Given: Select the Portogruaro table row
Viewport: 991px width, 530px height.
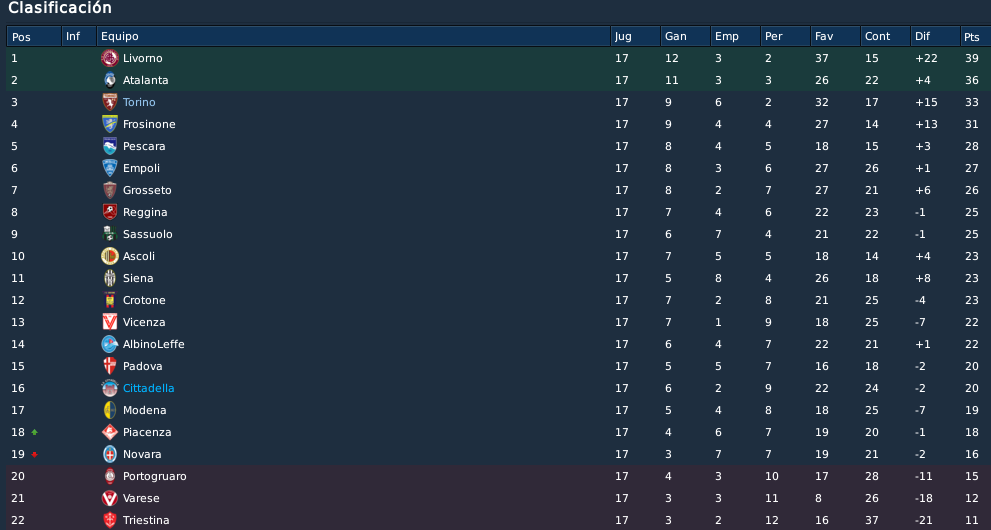Looking at the screenshot, I should pyautogui.click(x=496, y=476).
